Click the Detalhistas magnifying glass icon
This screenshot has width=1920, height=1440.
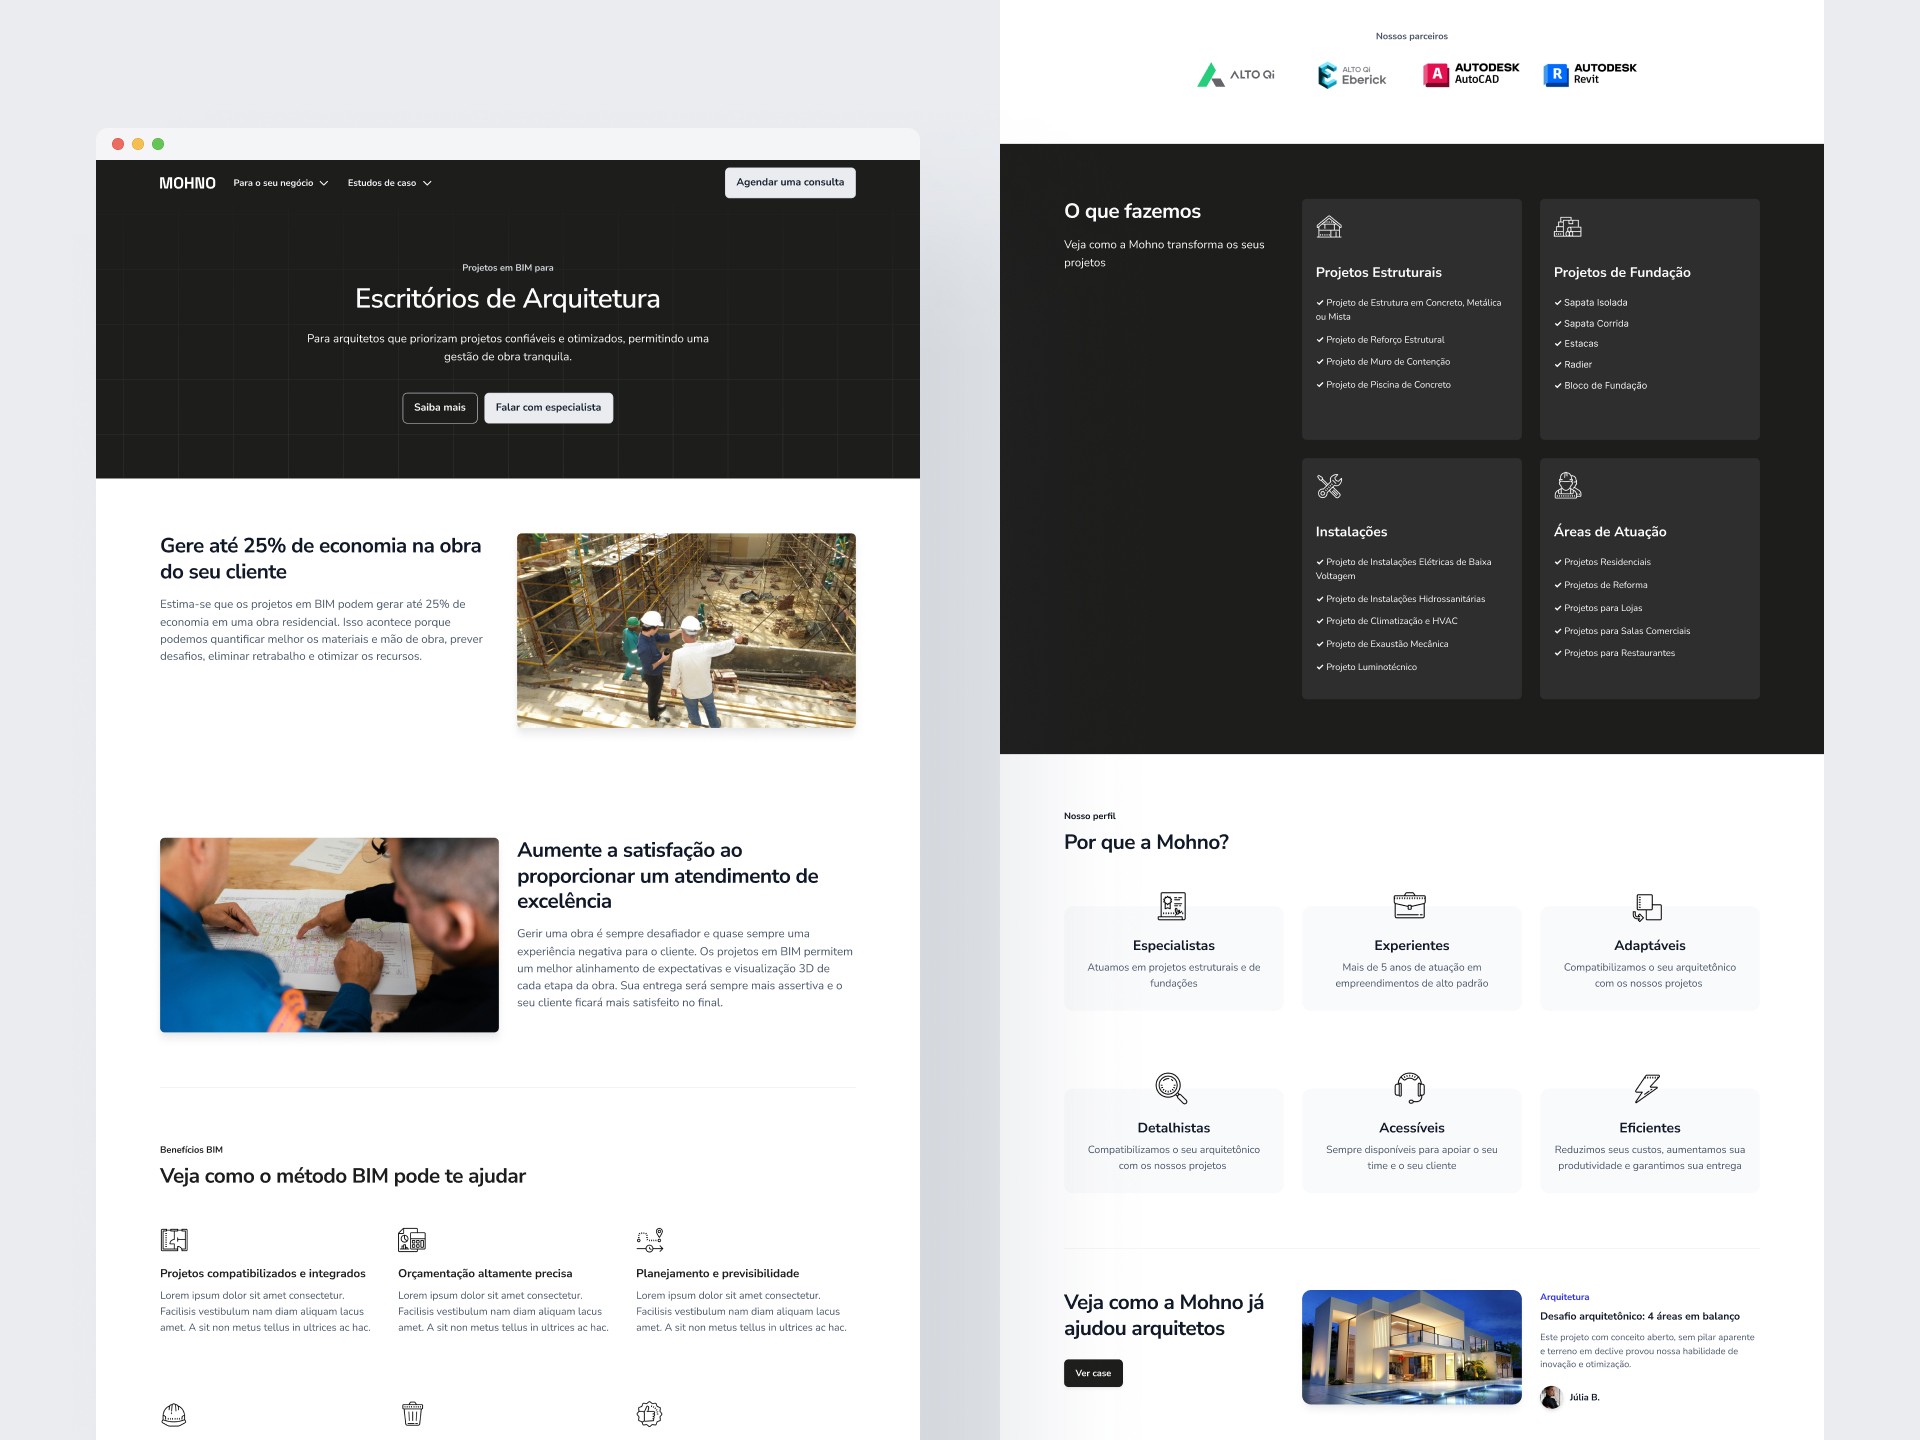(x=1171, y=1088)
